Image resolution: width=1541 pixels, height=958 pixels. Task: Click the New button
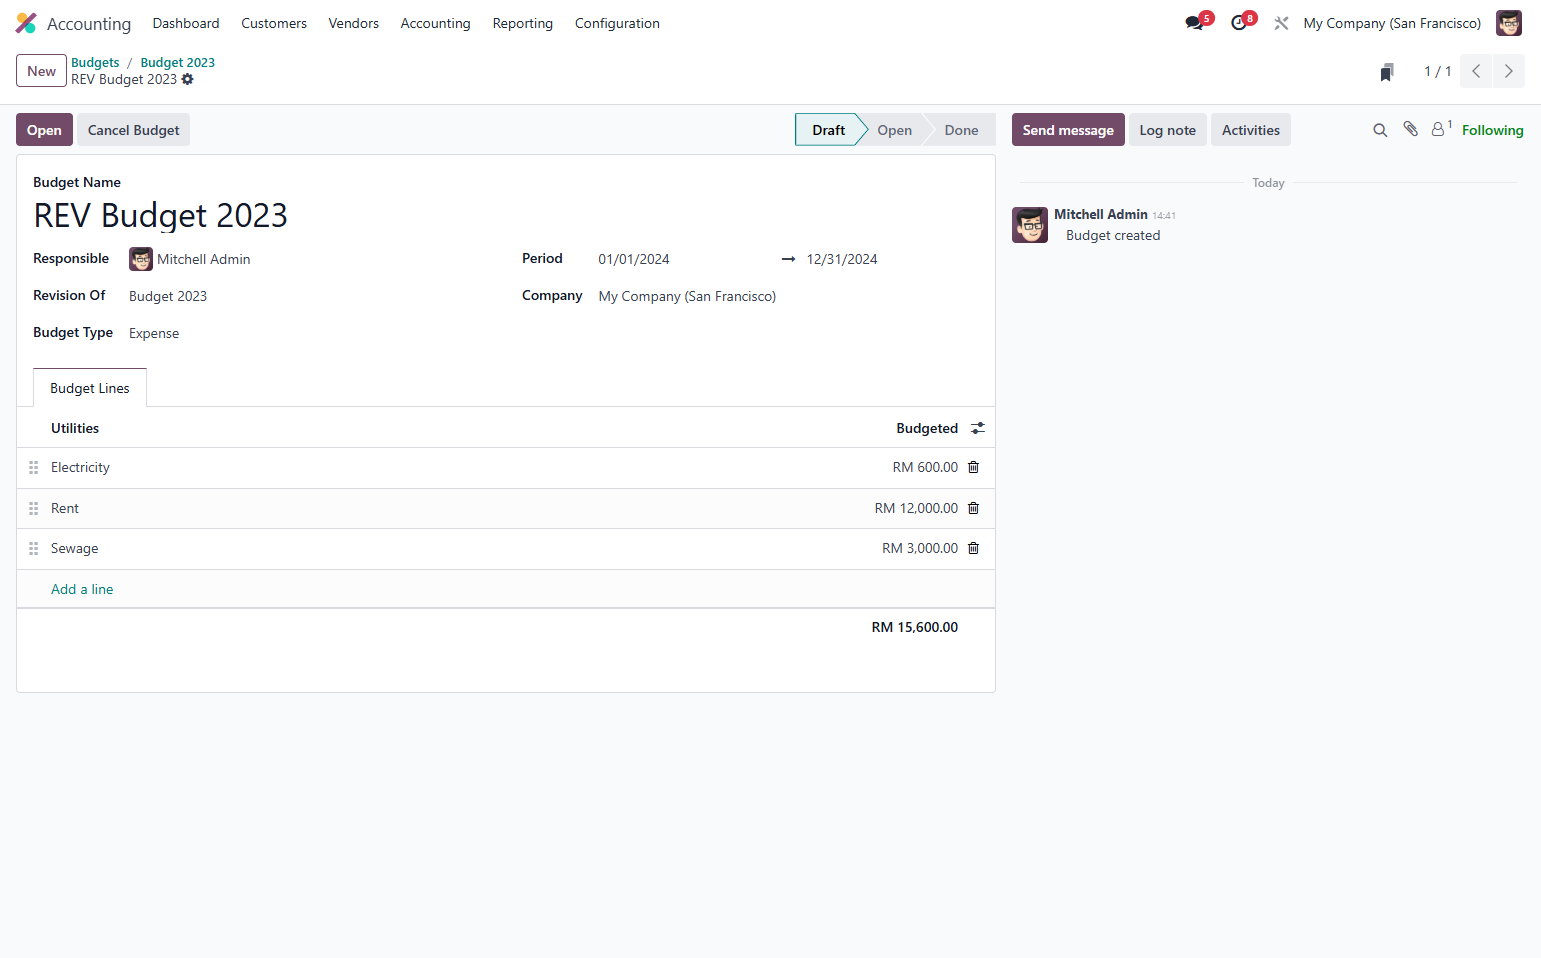coord(42,71)
